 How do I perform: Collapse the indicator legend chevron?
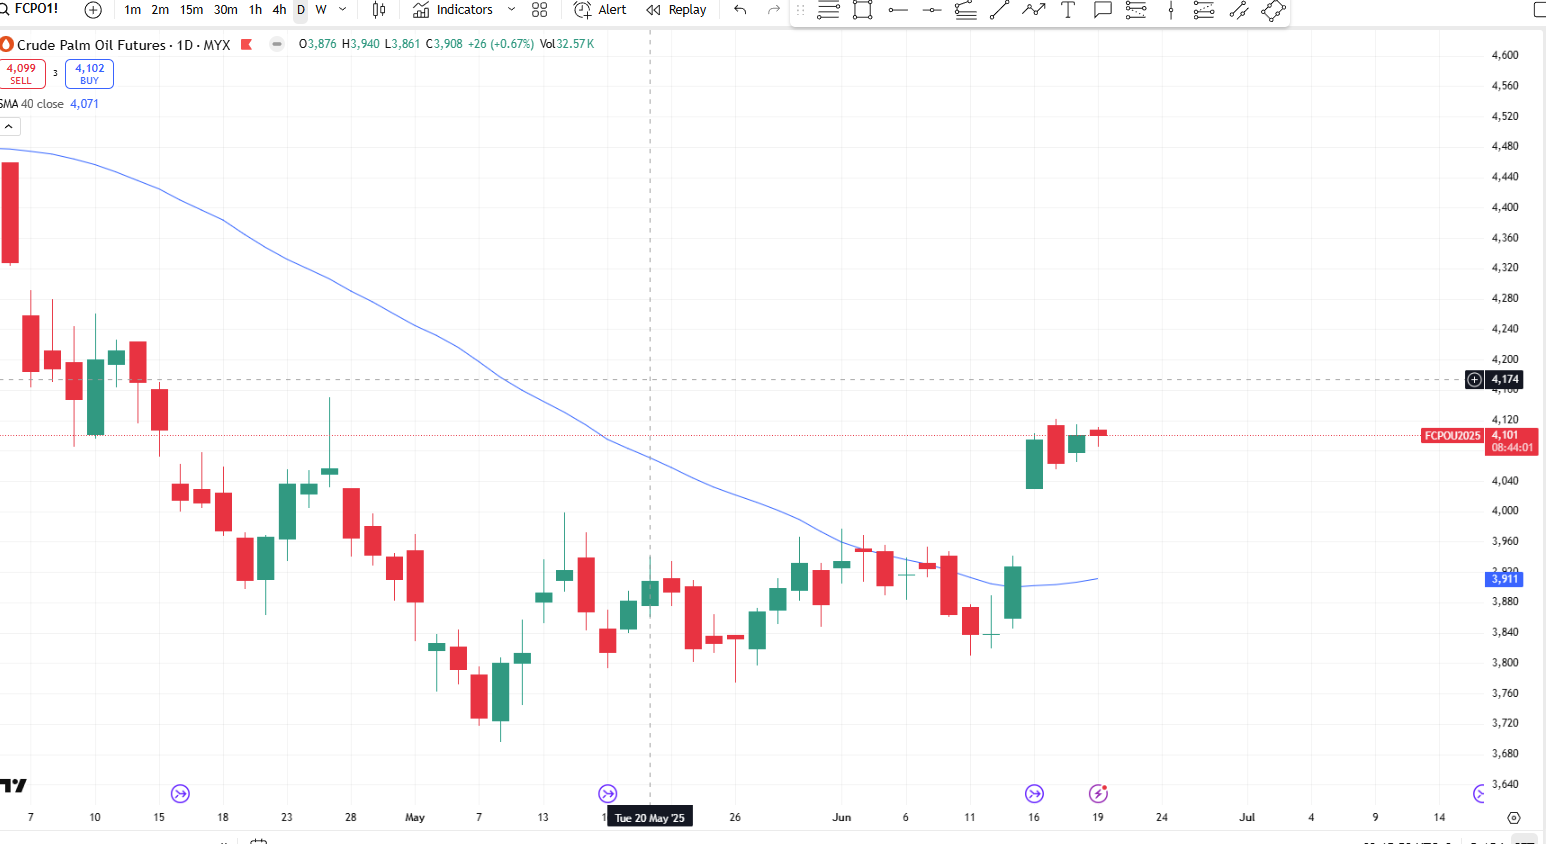(8, 127)
